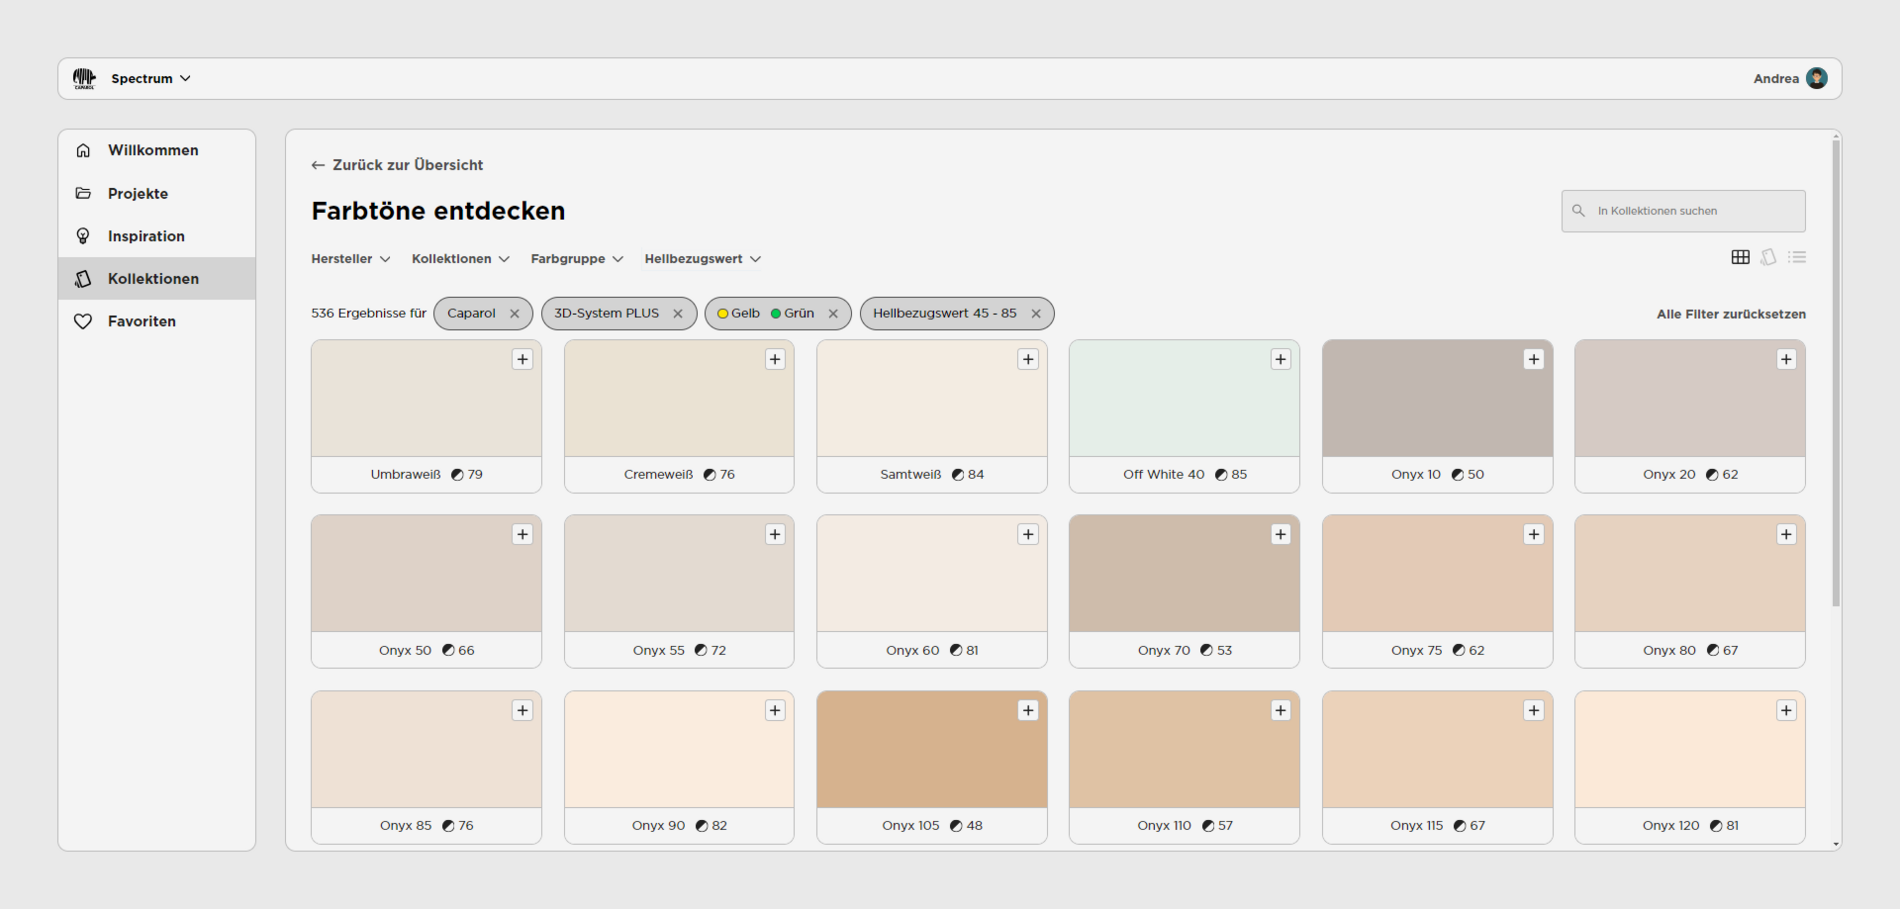Add Umbraweiß using the plus toggle
1900x909 pixels.
pyautogui.click(x=523, y=359)
